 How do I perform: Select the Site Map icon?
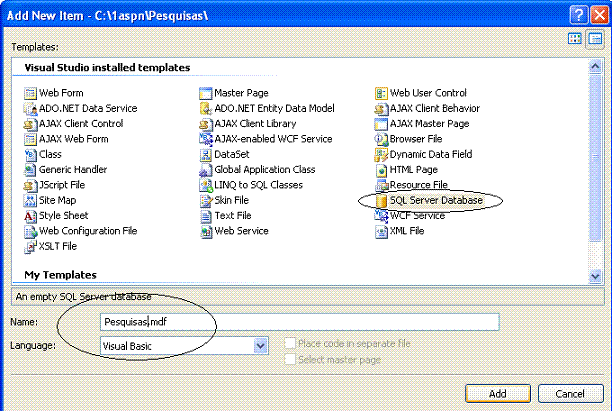pyautogui.click(x=30, y=201)
